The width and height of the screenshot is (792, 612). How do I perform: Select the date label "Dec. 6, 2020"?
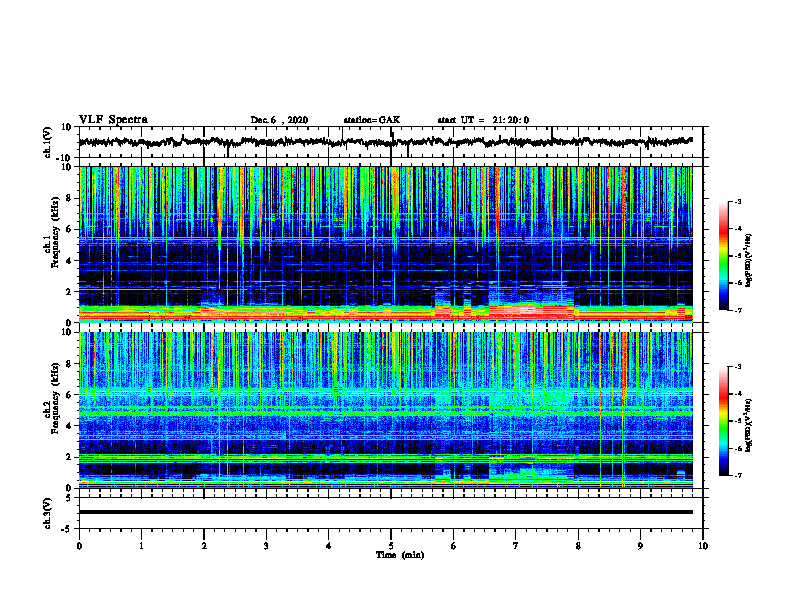click(279, 120)
